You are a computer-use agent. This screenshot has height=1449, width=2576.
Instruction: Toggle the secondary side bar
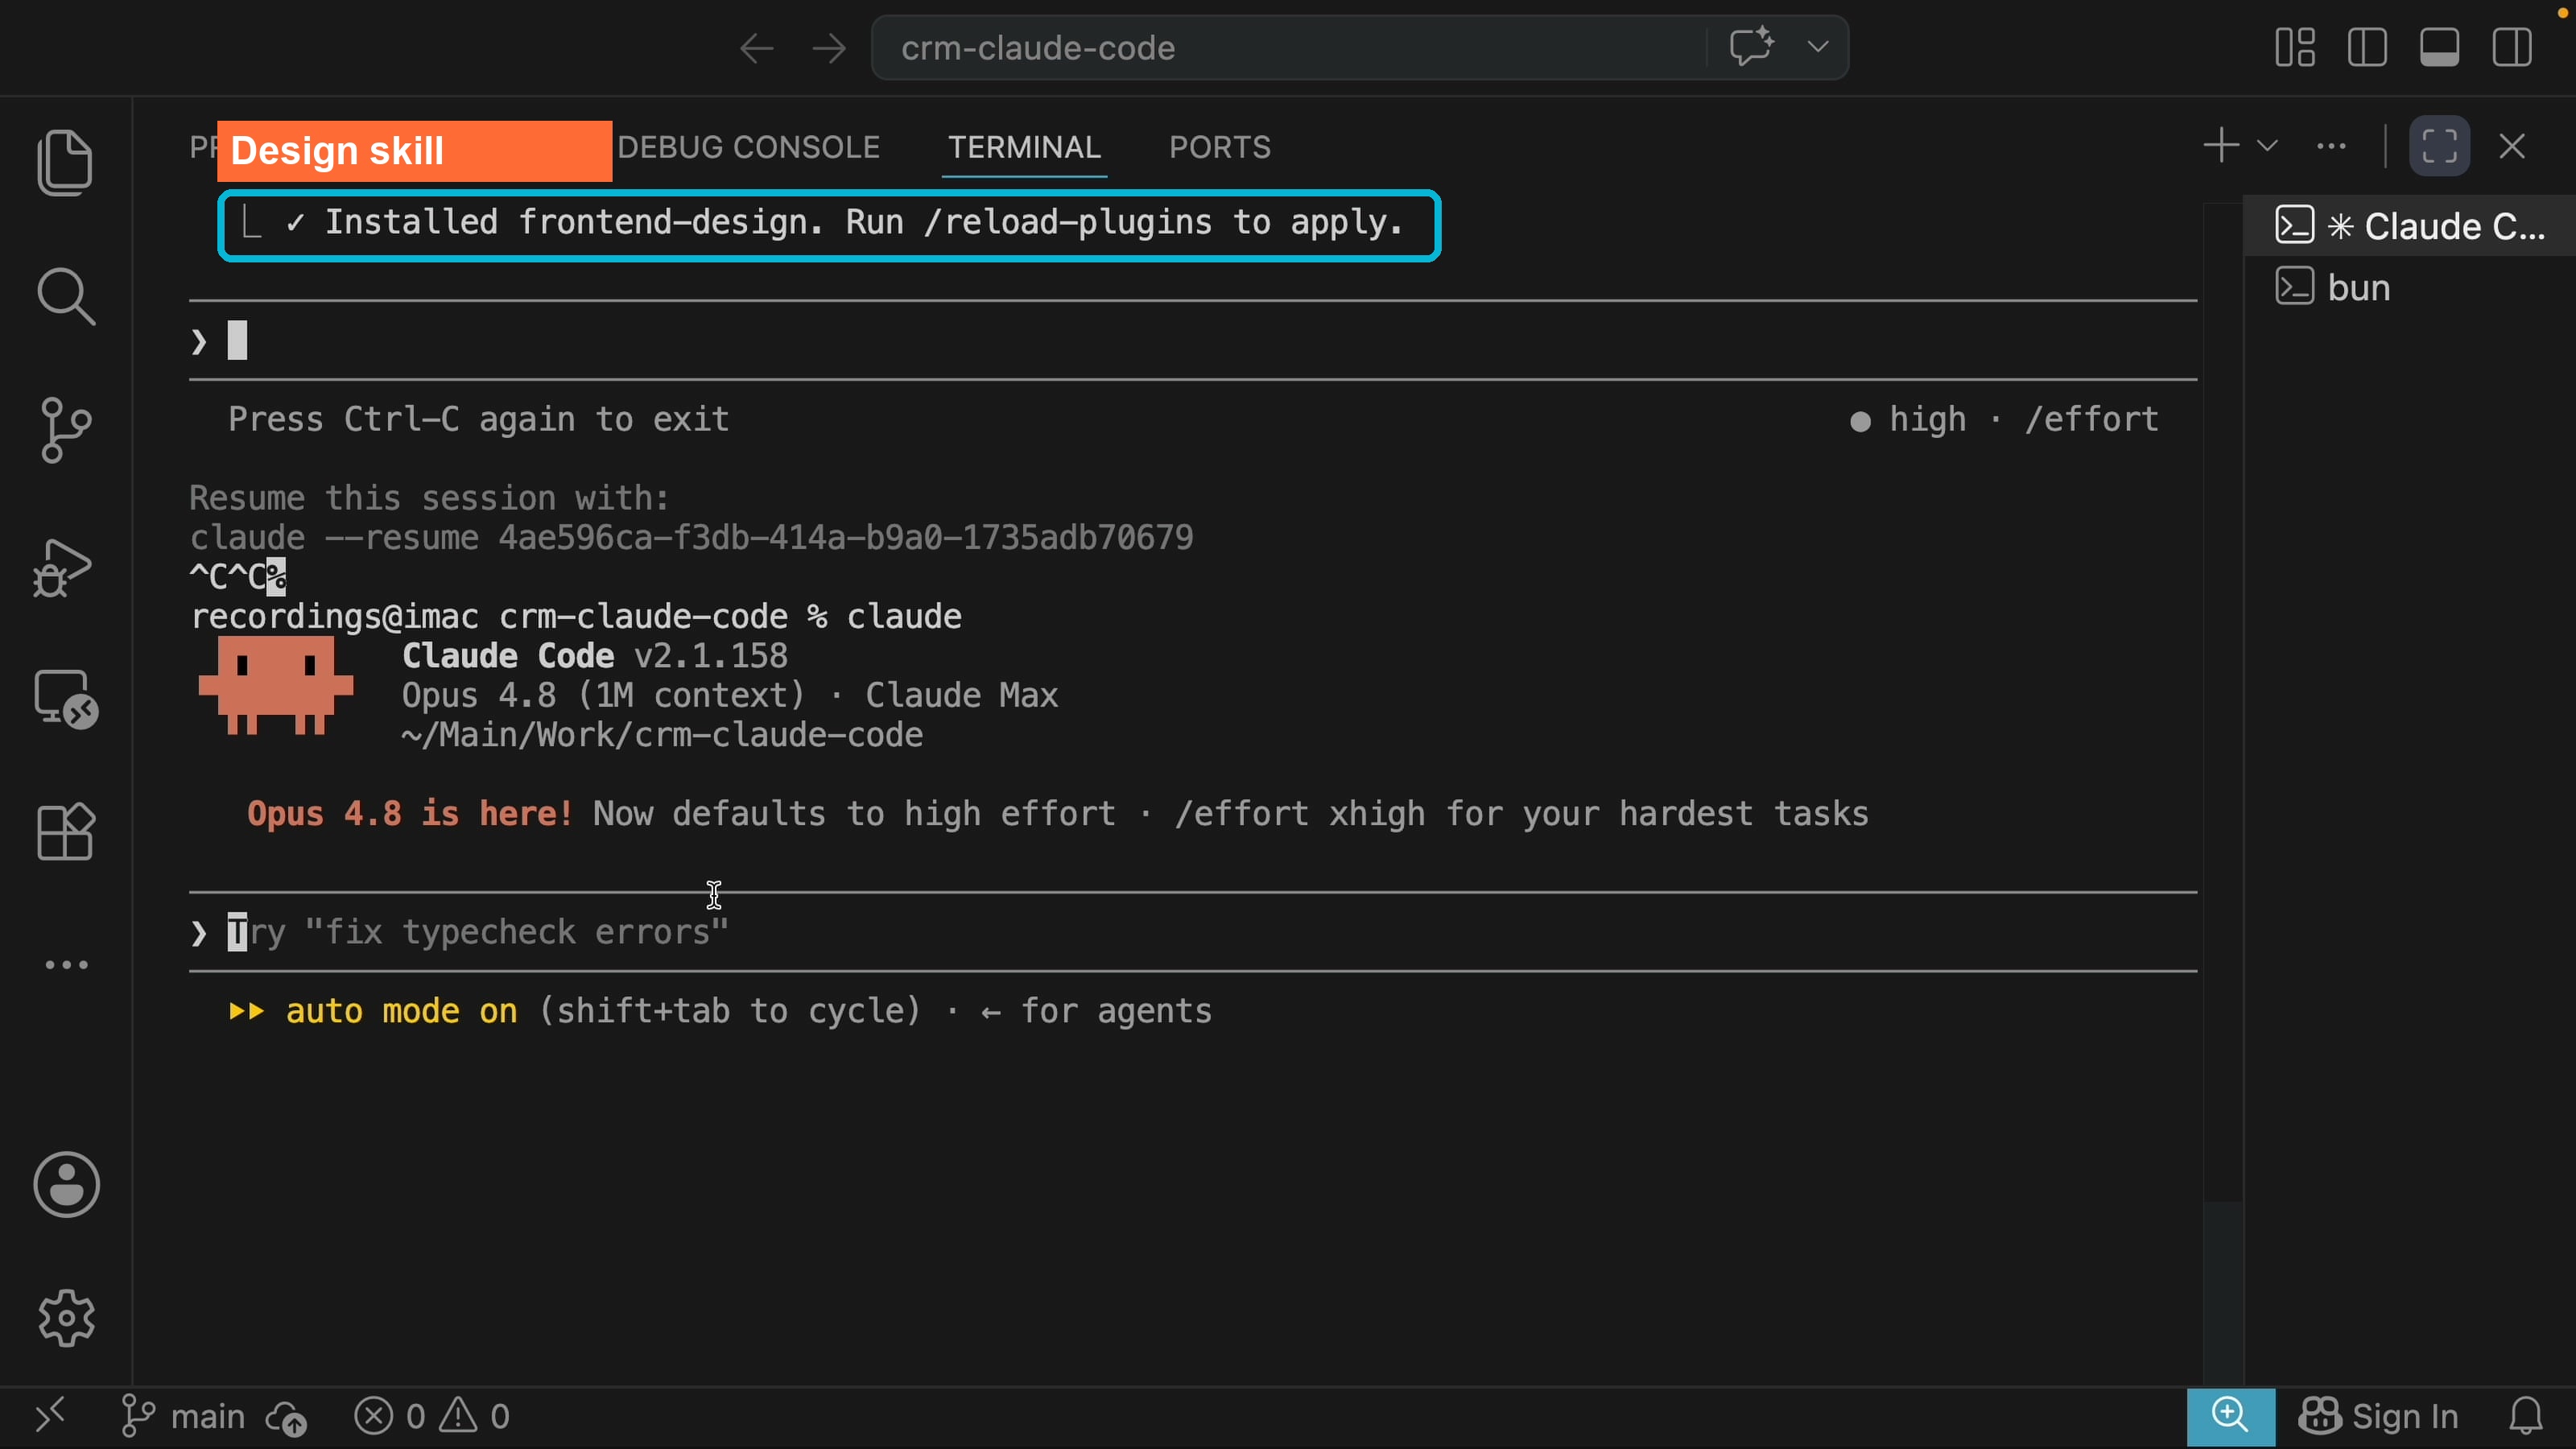[2511, 47]
